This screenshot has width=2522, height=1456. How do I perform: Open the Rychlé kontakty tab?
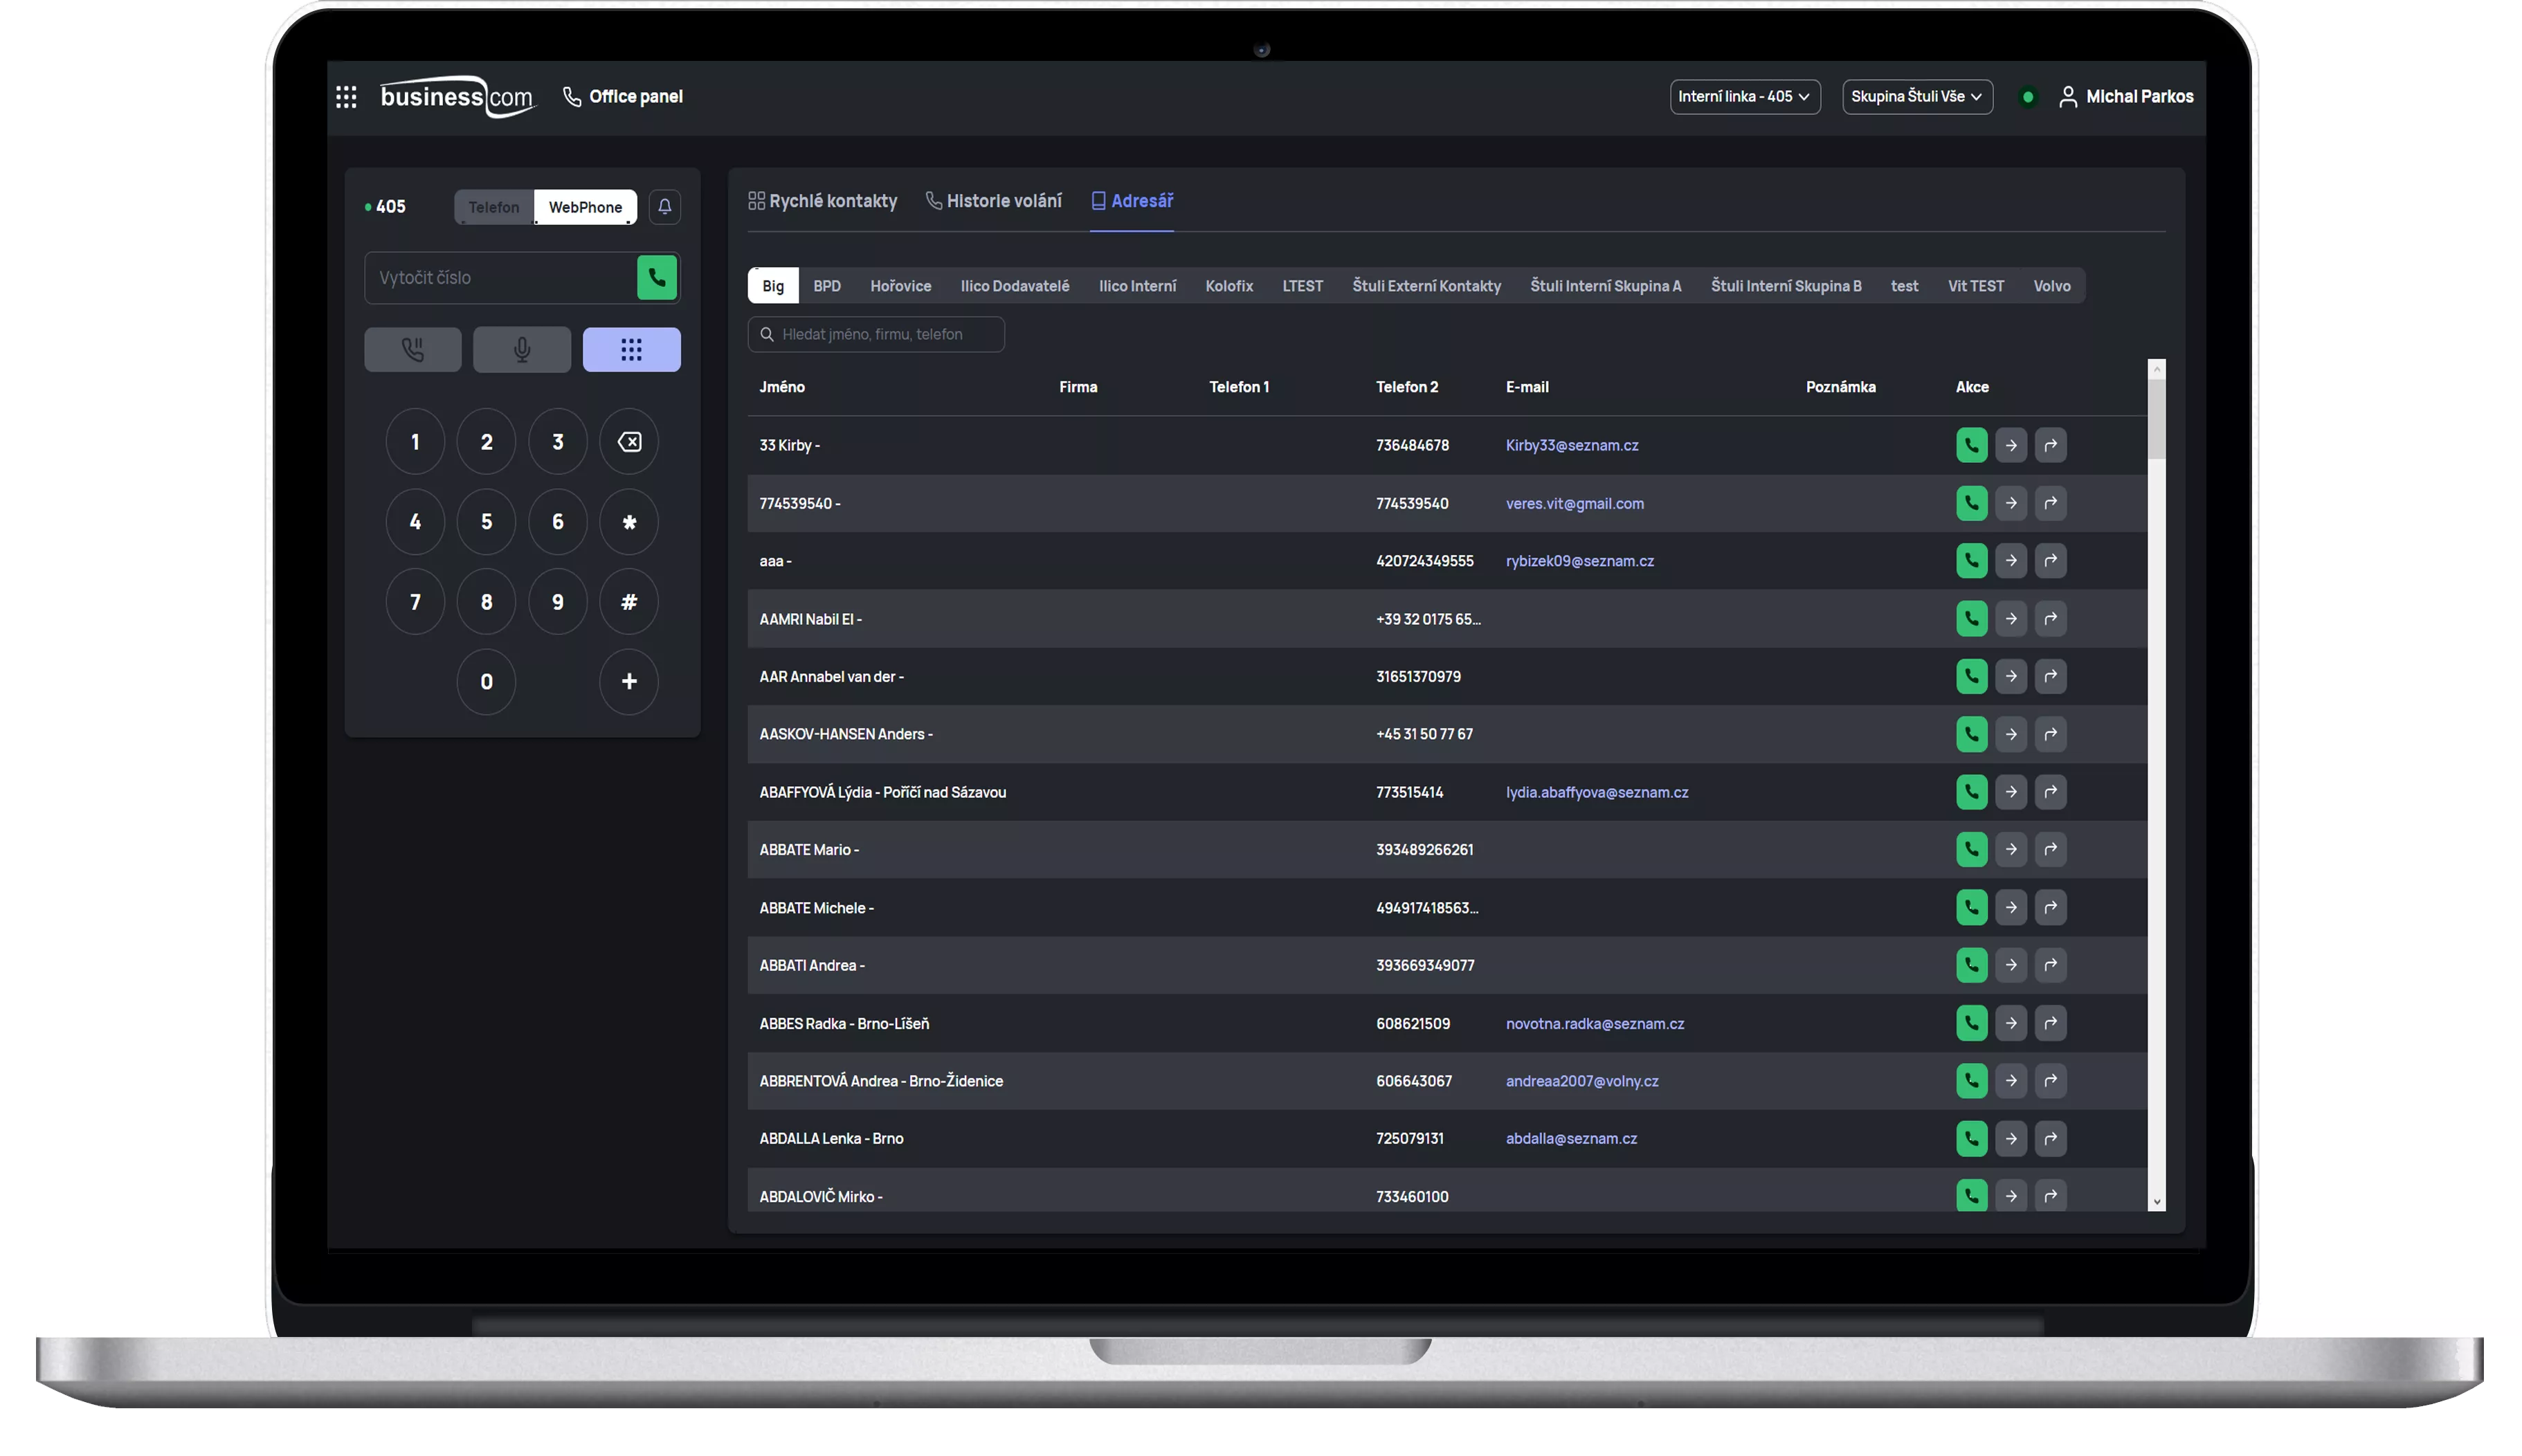click(822, 201)
